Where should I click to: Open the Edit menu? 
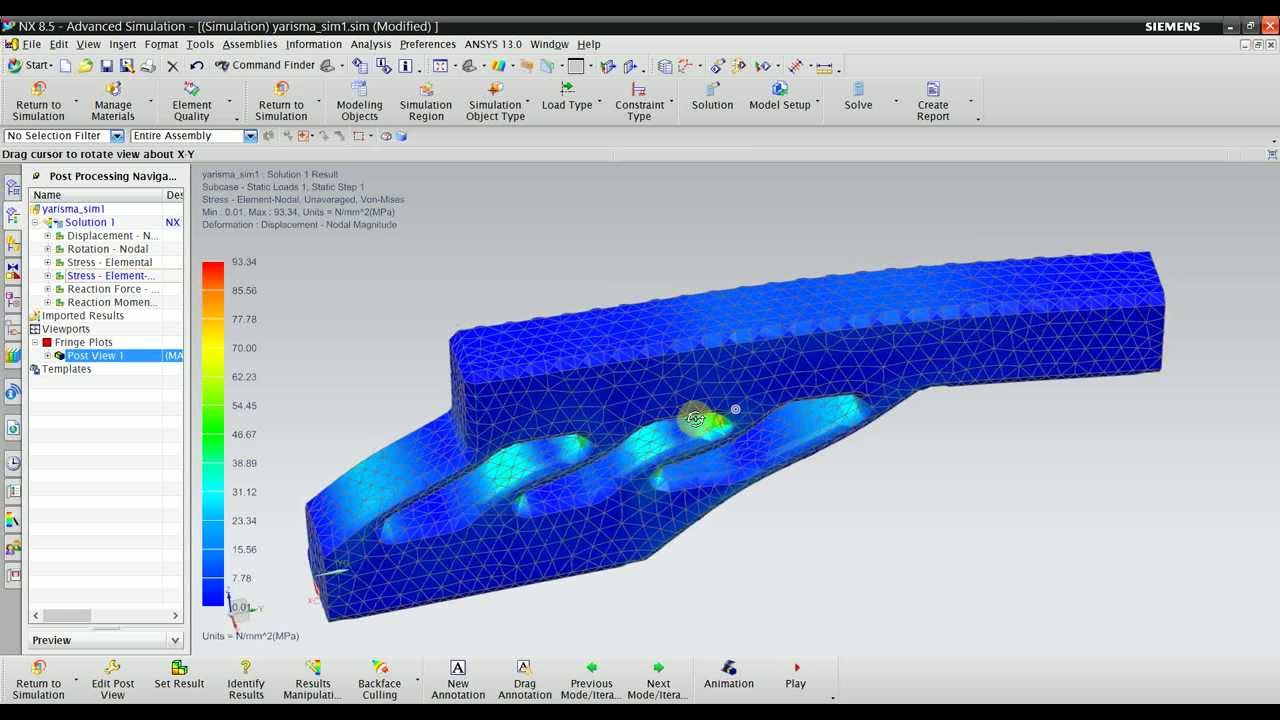click(59, 44)
